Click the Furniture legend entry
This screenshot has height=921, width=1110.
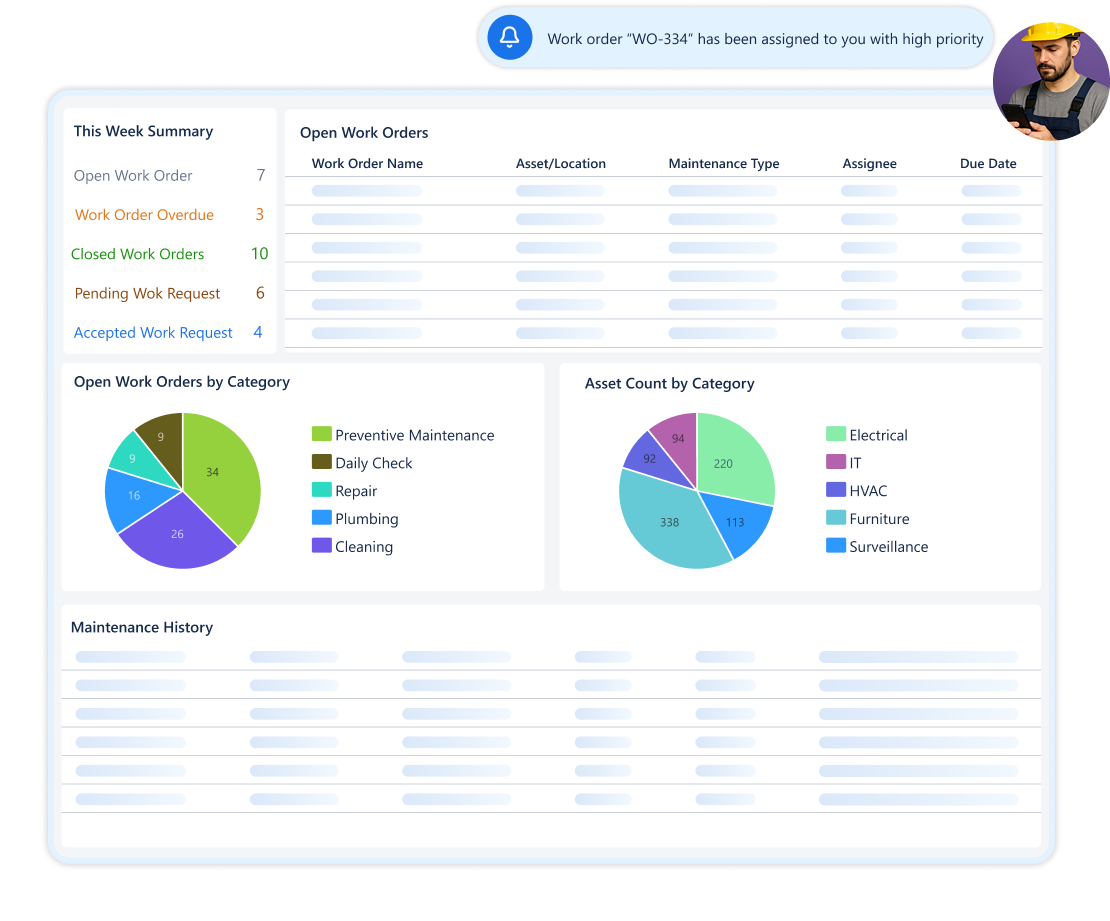point(868,518)
